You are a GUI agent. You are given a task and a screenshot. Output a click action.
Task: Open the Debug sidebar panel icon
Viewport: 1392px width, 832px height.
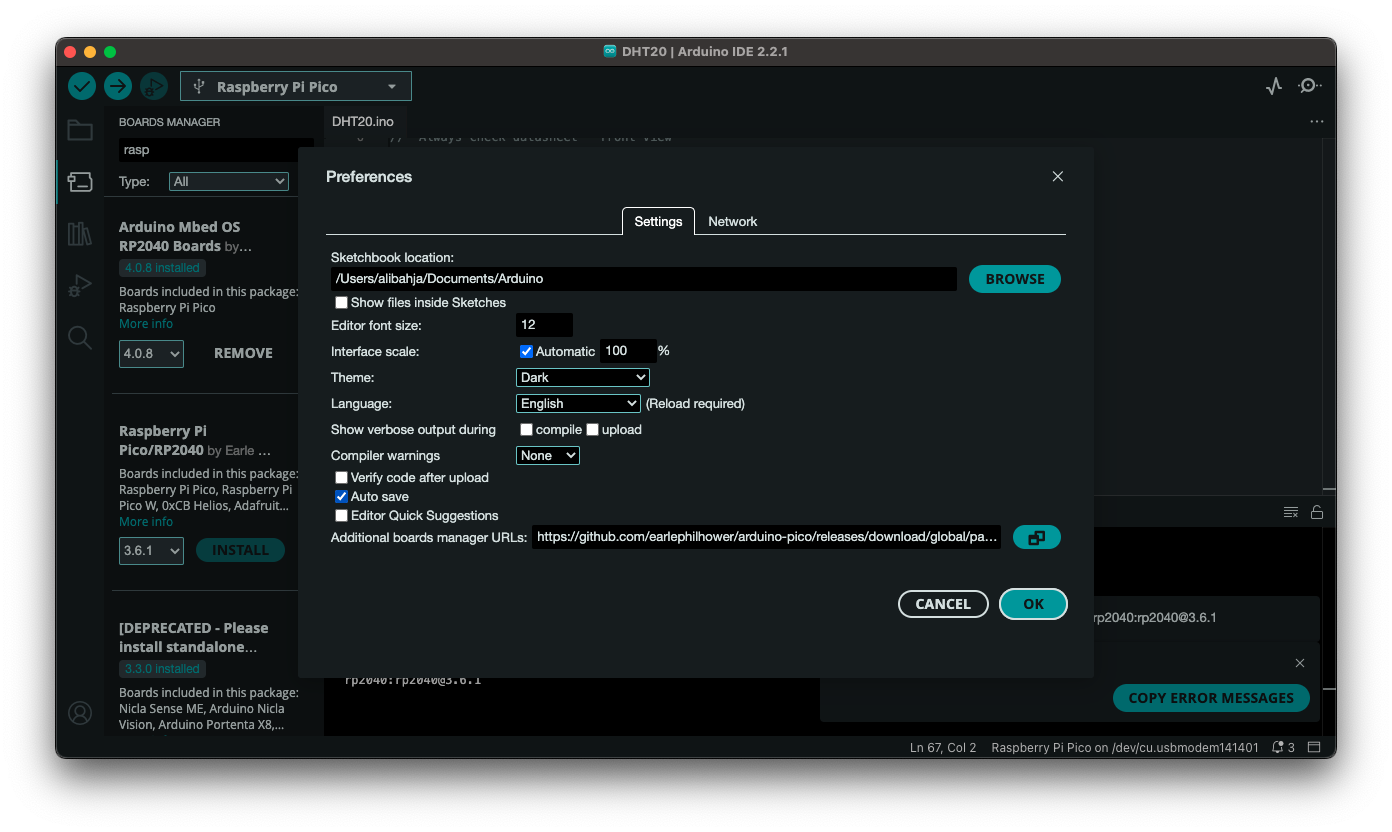pyautogui.click(x=80, y=286)
